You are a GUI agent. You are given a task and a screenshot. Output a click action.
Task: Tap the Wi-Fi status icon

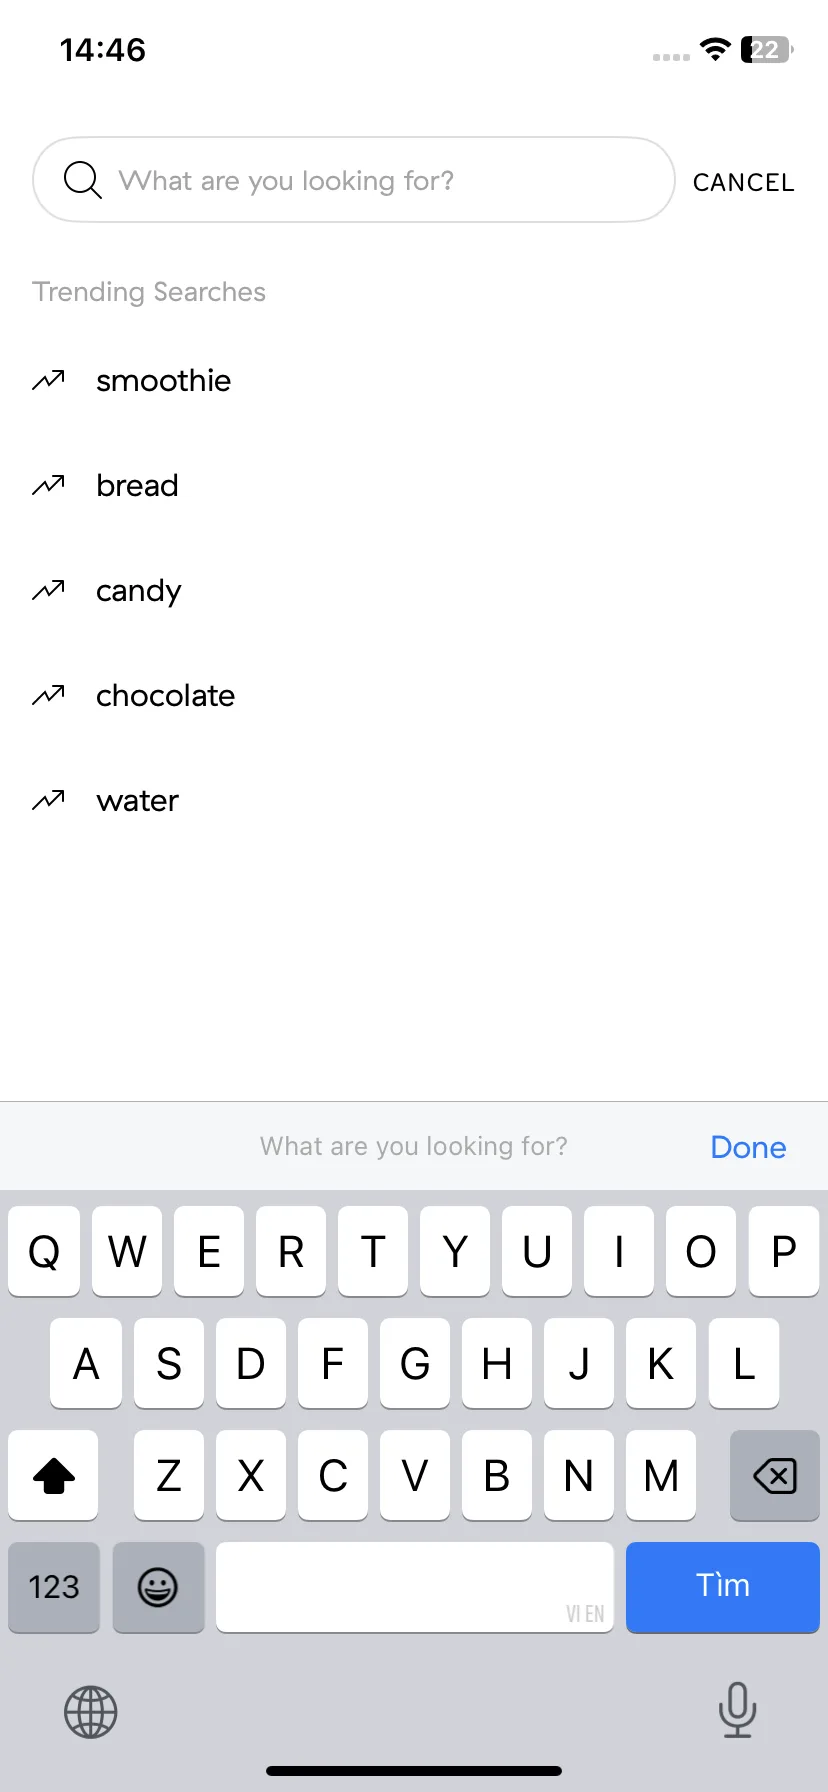tap(715, 49)
